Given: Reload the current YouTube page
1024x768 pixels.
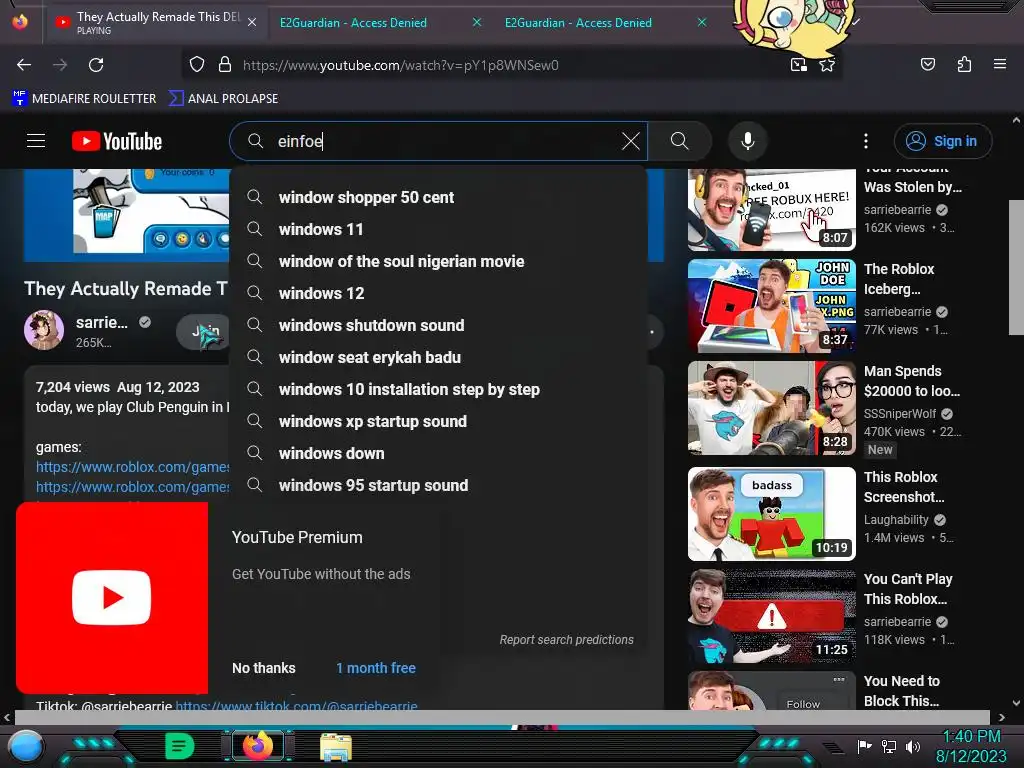Looking at the screenshot, I should (x=96, y=65).
